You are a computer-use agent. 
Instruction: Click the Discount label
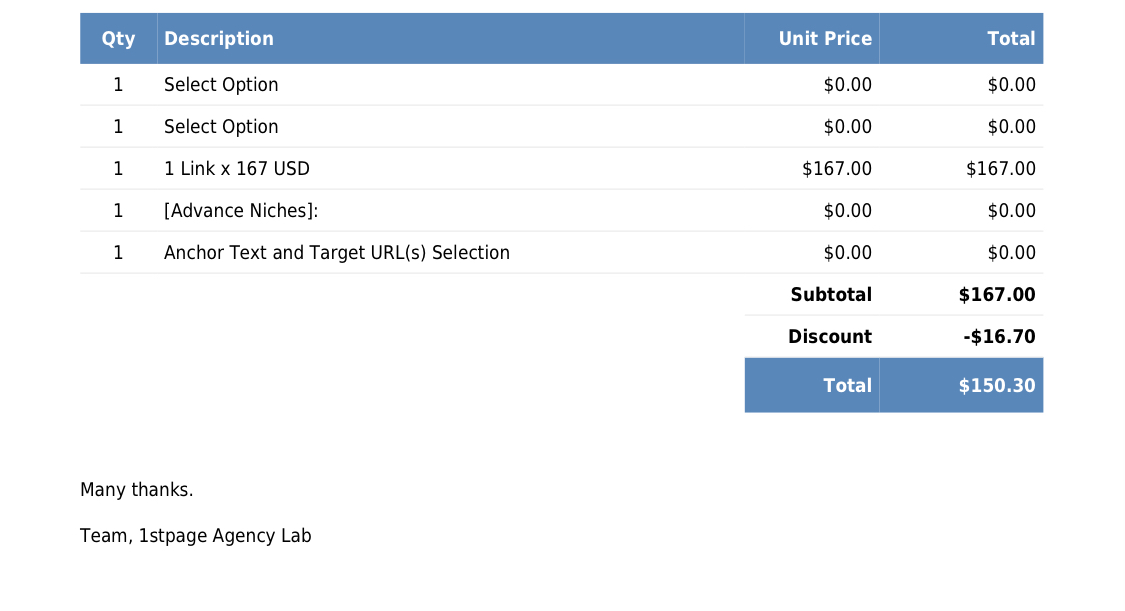tap(830, 337)
